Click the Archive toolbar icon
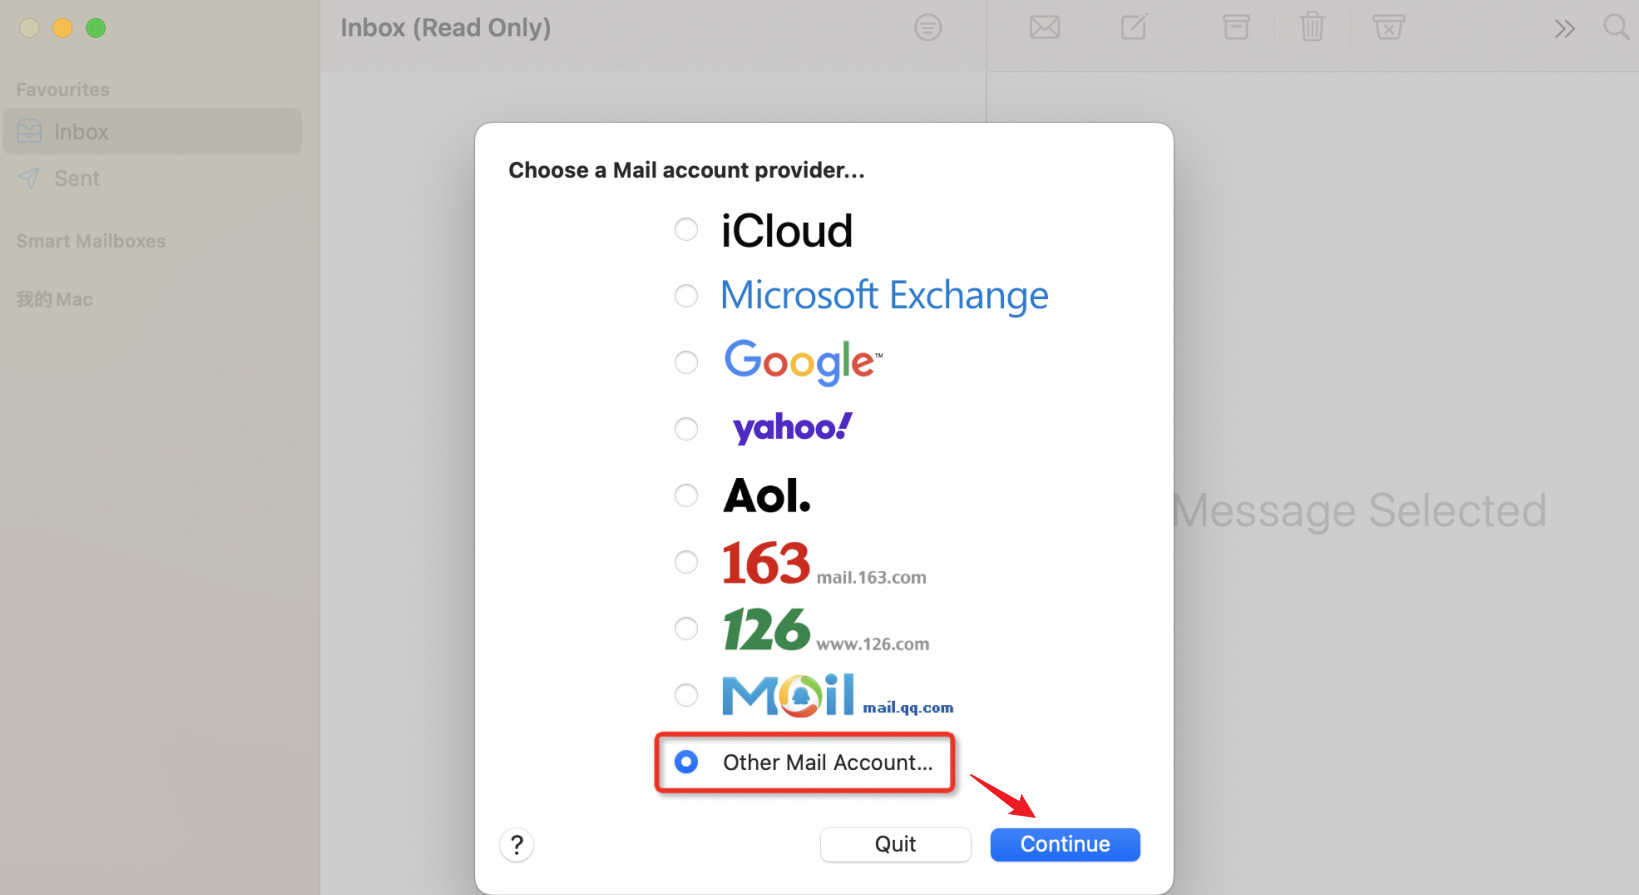1639x895 pixels. tap(1236, 27)
